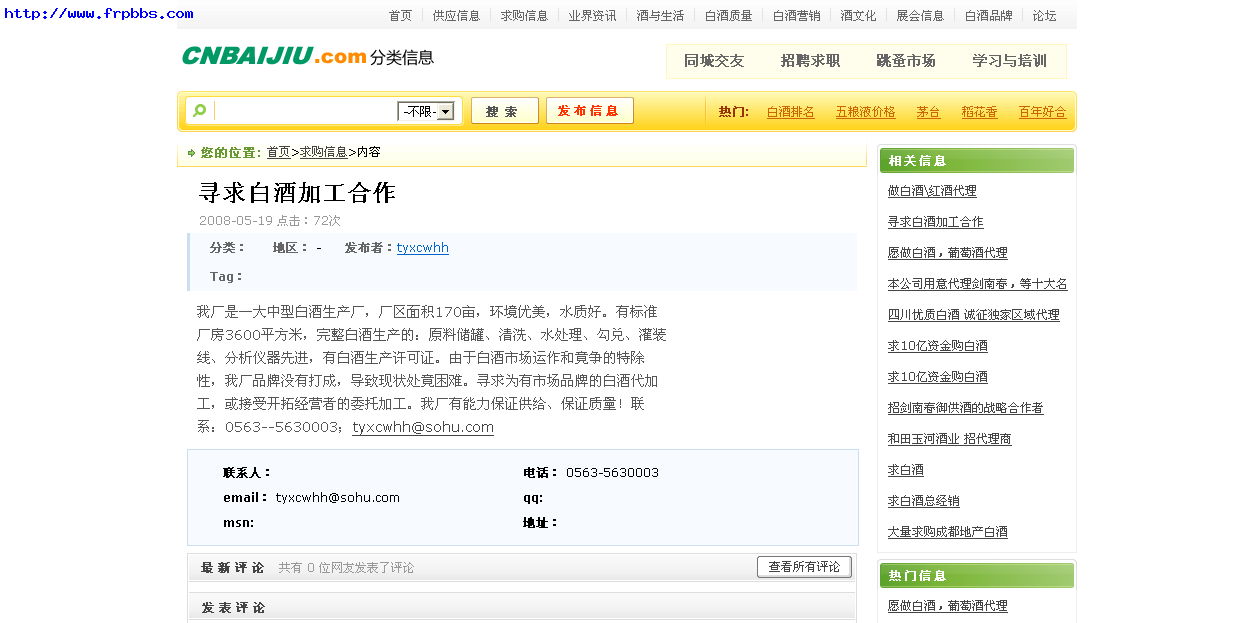Click the 茅台 hot topic link
The height and width of the screenshot is (623, 1255).
[927, 112]
